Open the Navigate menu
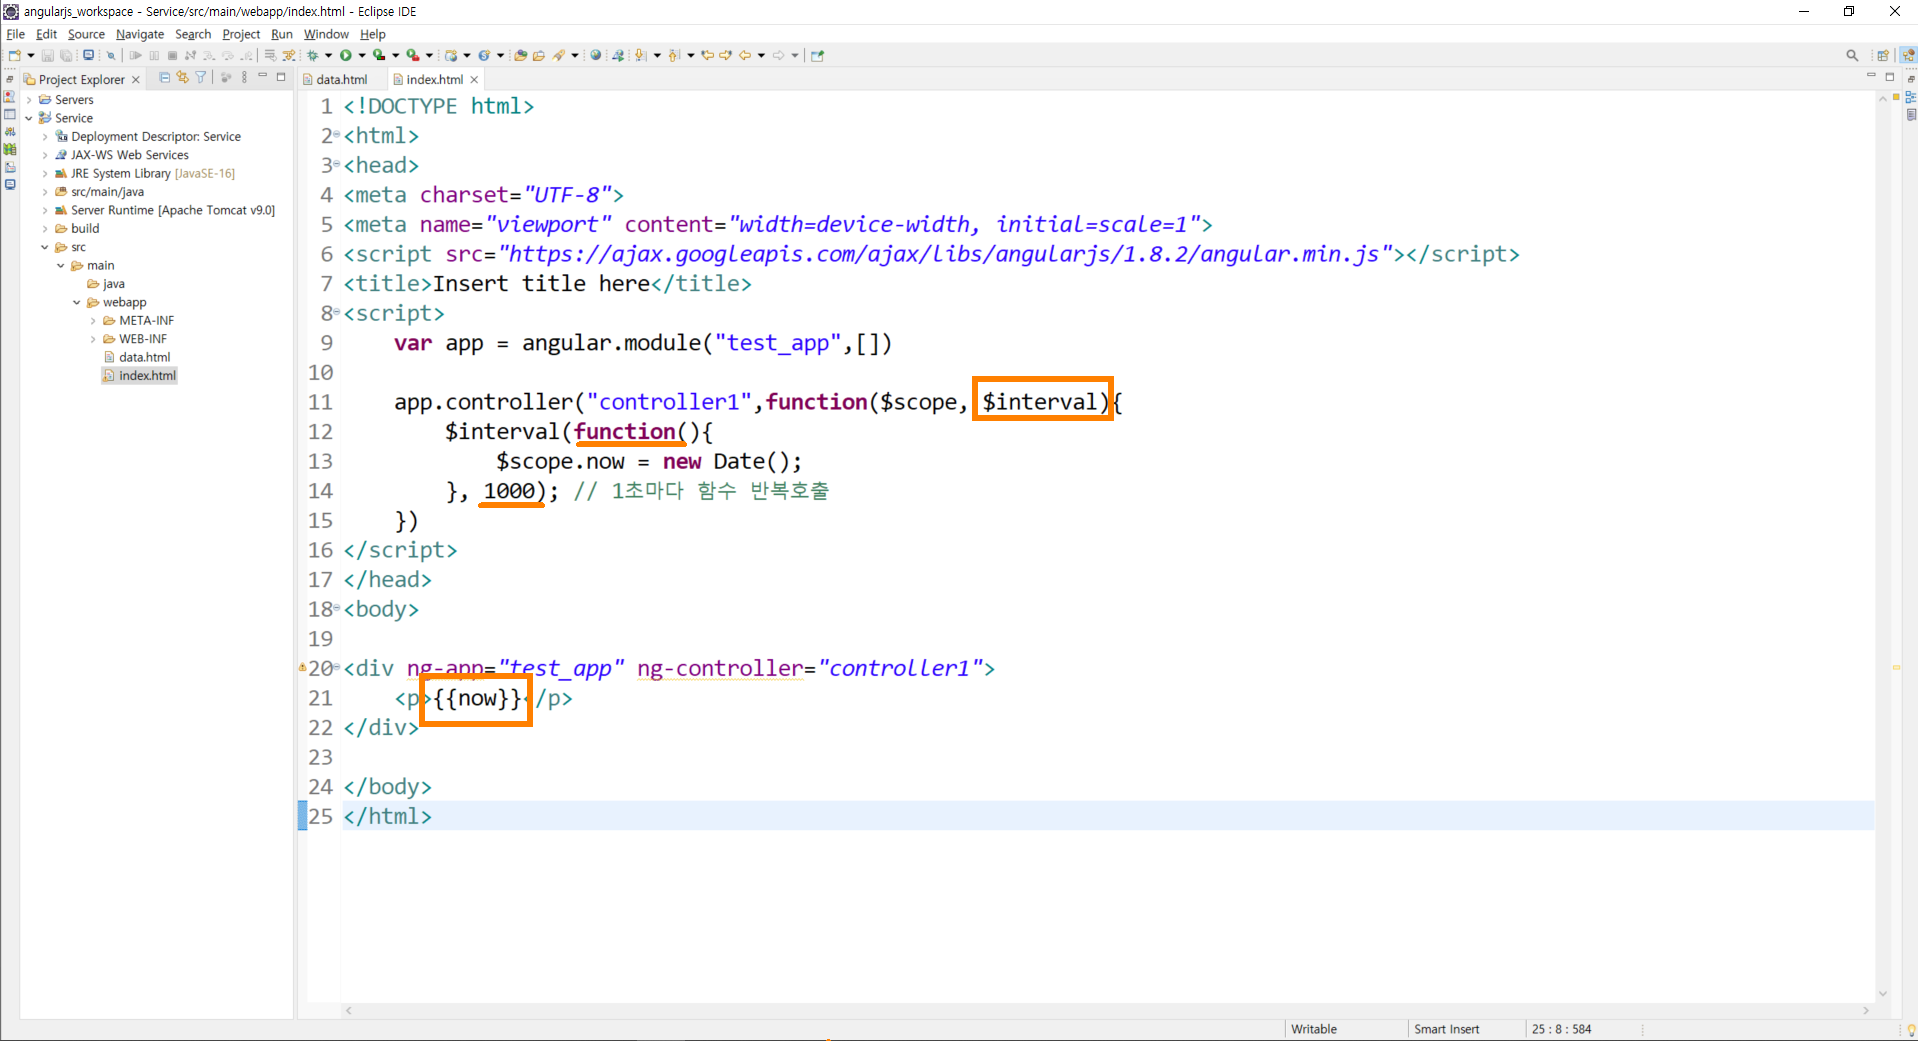Screen dimensions: 1918x1041 140,34
